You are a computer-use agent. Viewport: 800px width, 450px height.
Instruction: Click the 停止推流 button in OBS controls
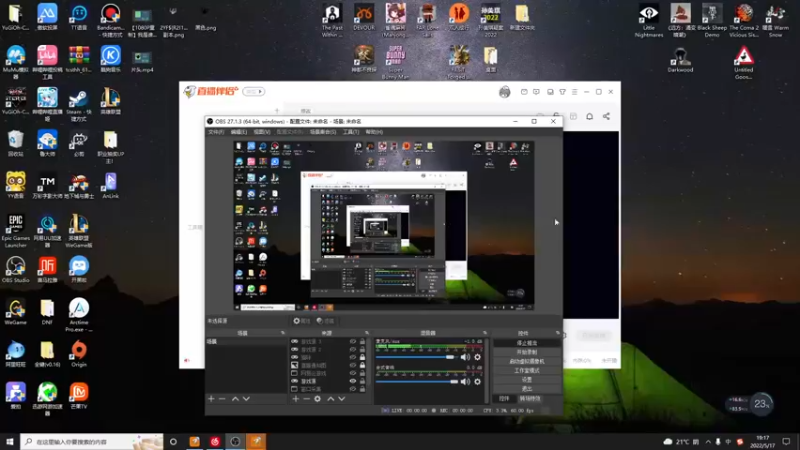click(x=527, y=343)
